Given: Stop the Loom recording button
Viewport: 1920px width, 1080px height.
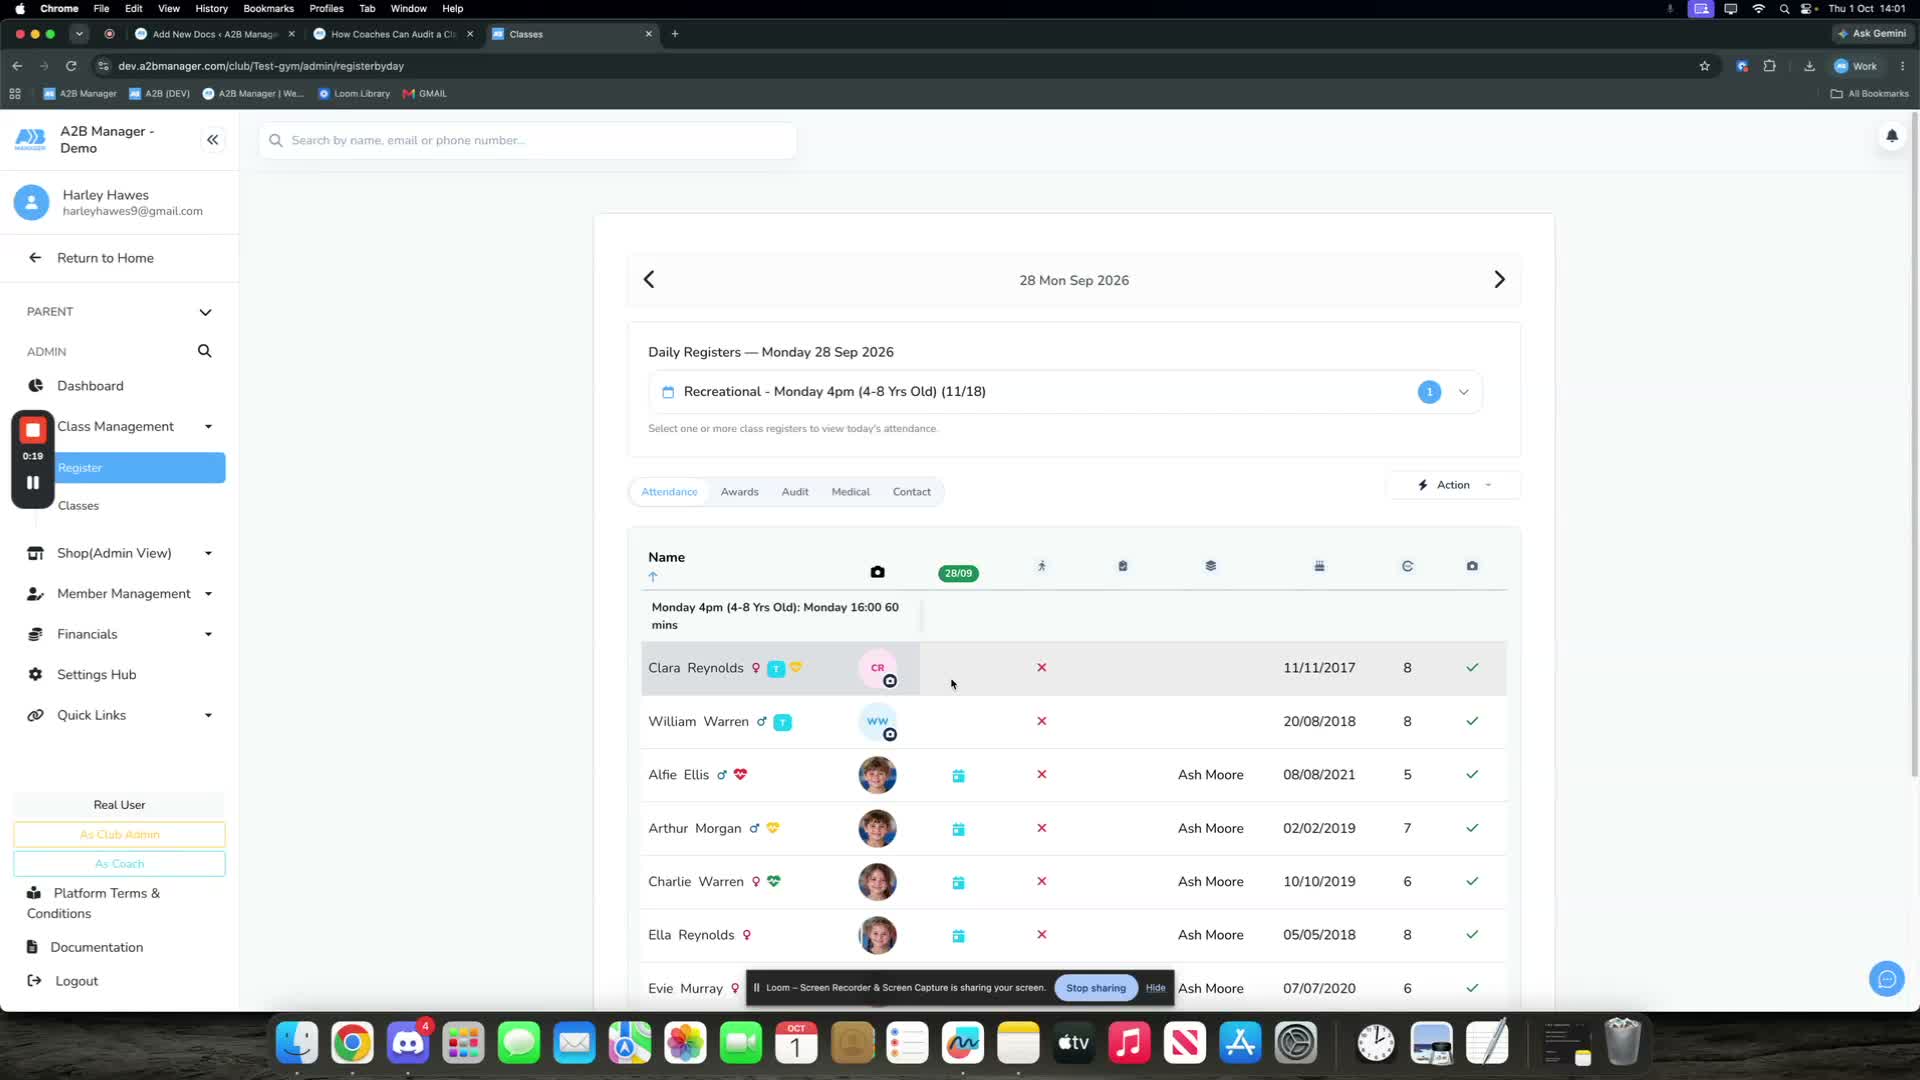Looking at the screenshot, I should tap(33, 430).
